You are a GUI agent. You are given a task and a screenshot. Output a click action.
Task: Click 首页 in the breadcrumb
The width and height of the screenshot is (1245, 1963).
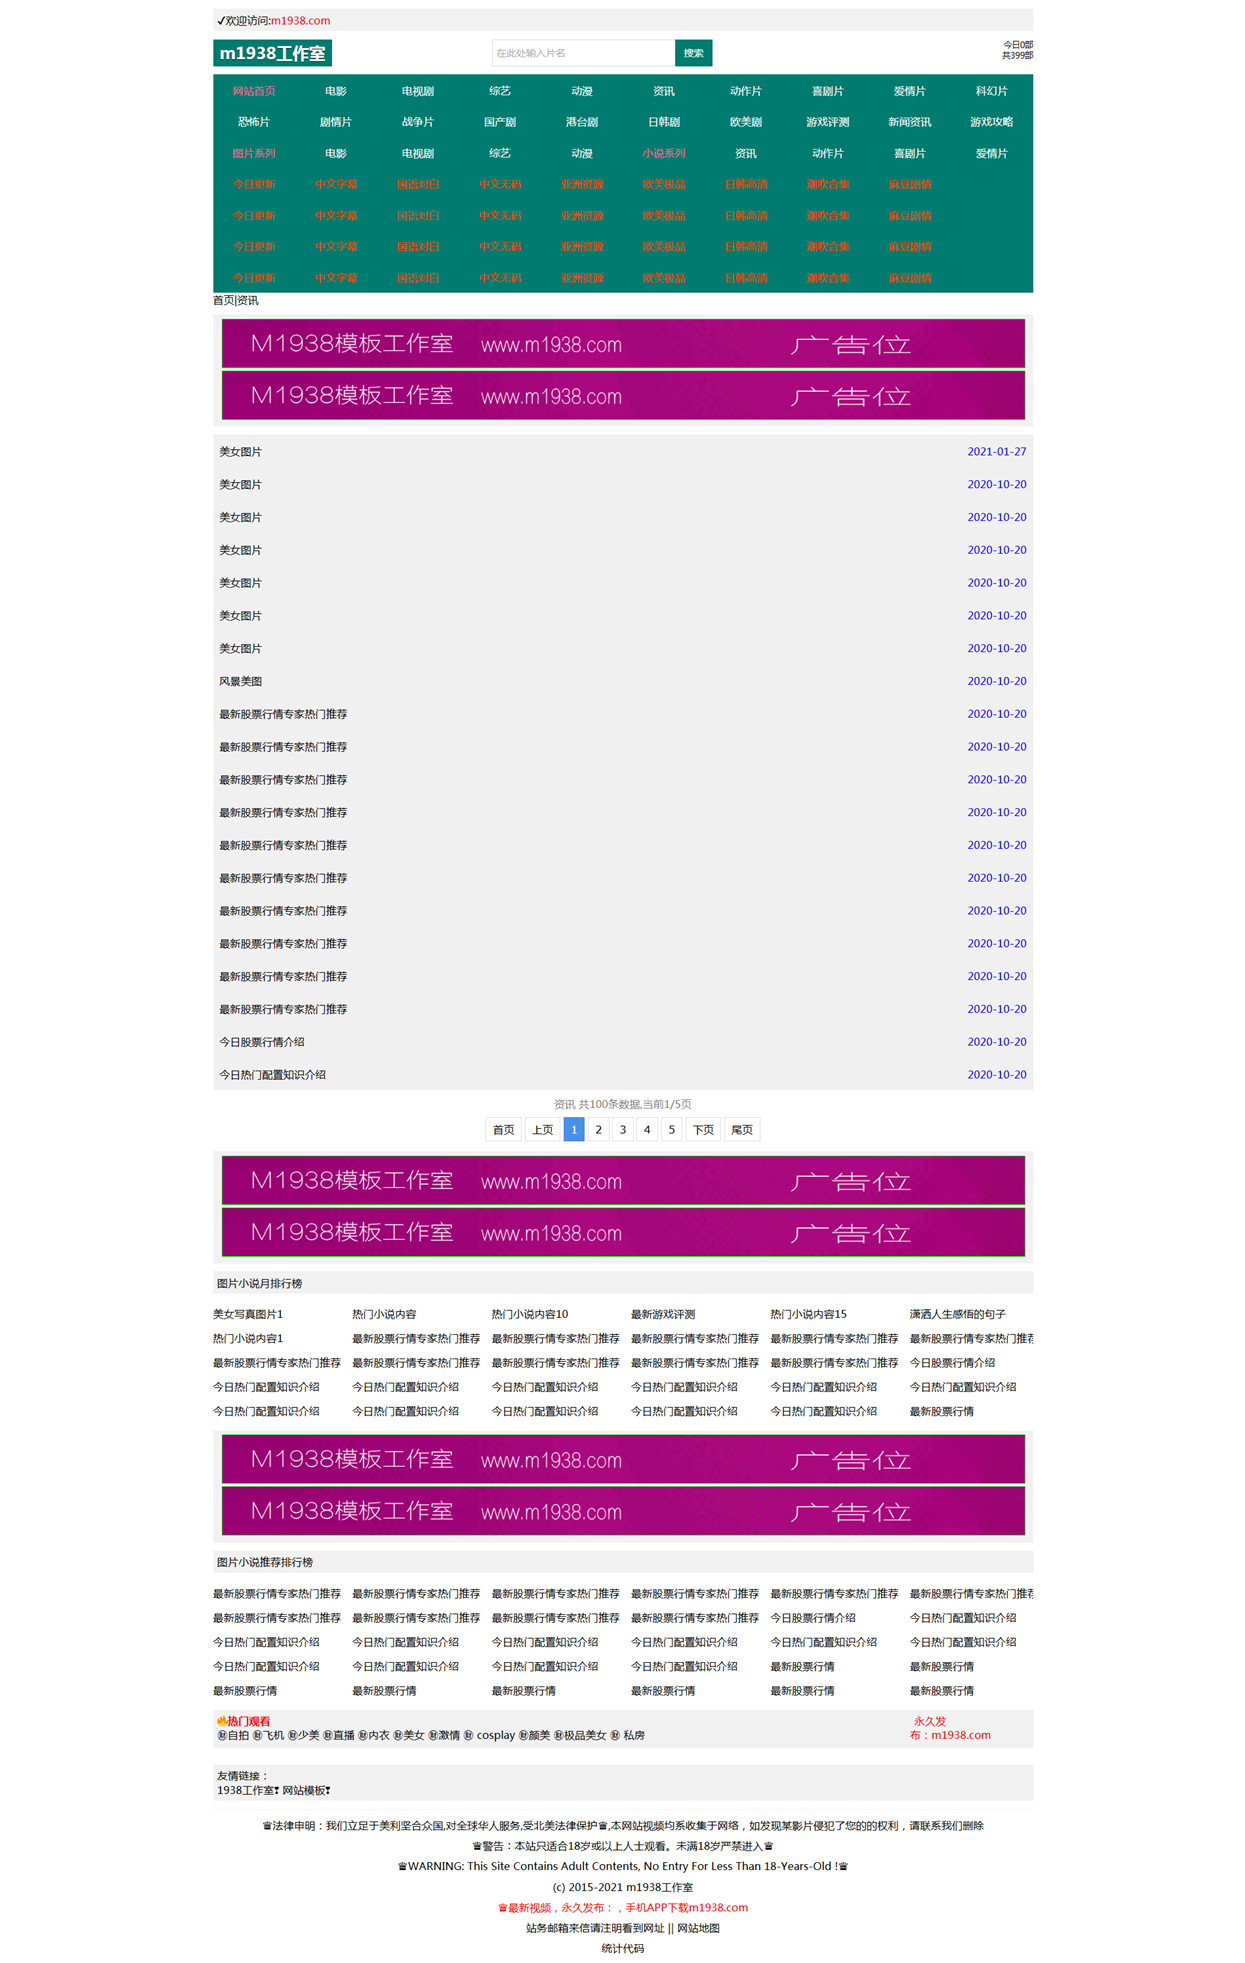pos(223,300)
